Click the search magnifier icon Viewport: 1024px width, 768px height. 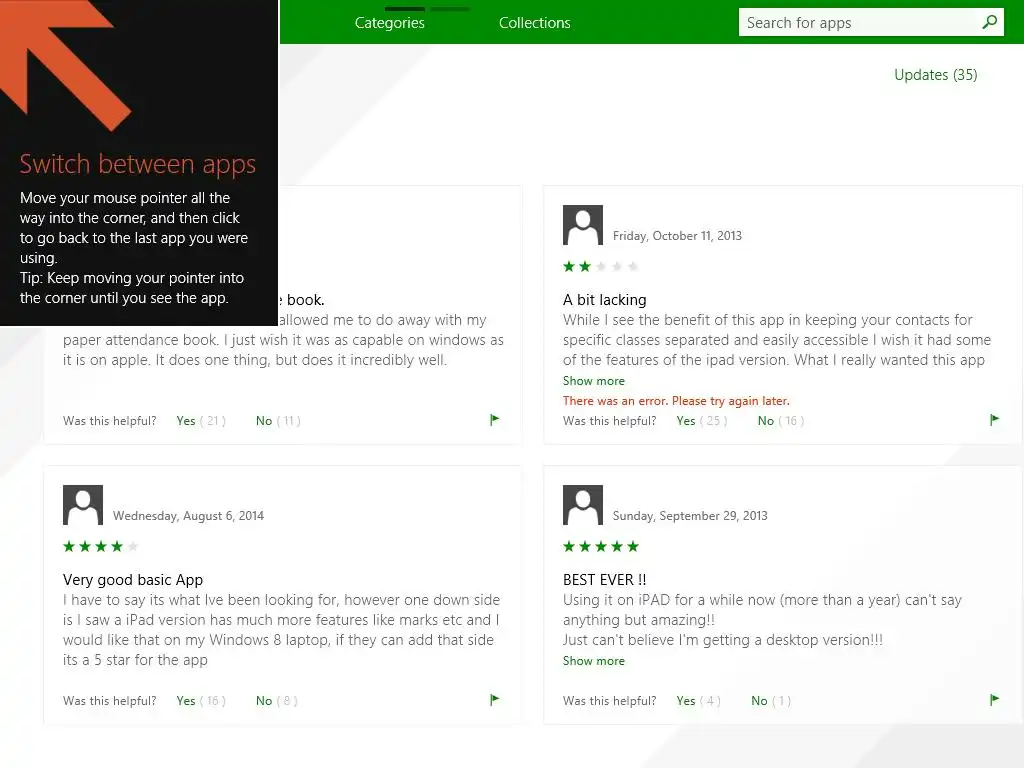[x=989, y=22]
